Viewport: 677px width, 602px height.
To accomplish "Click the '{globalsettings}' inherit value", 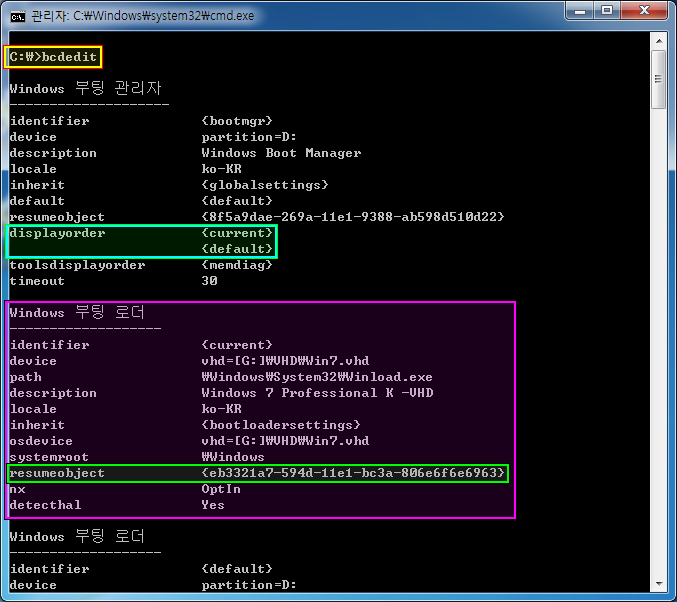I will 265,185.
